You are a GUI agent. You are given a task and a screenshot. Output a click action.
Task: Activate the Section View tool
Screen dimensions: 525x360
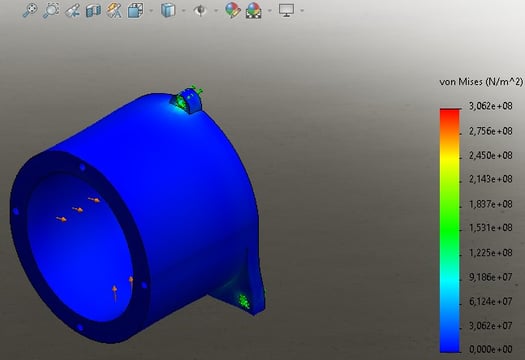pyautogui.click(x=93, y=11)
